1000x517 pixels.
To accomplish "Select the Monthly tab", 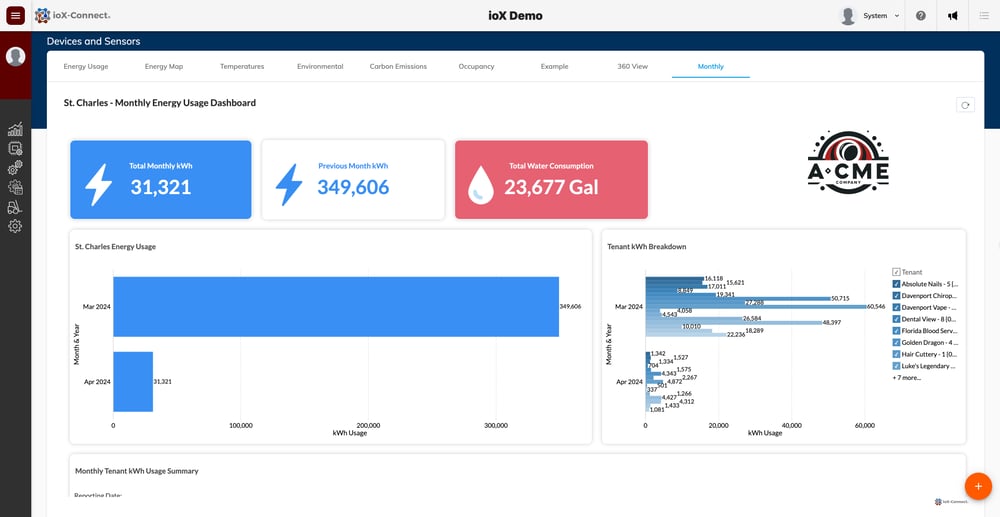I will tap(710, 66).
